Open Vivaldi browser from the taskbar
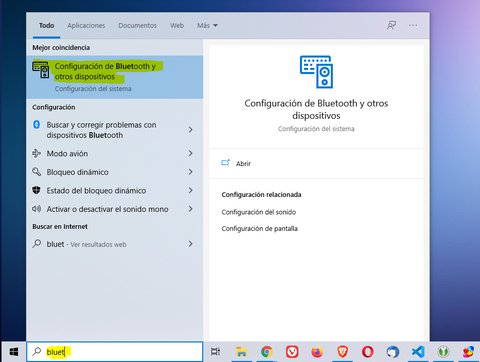The width and height of the screenshot is (480, 362). (x=292, y=351)
